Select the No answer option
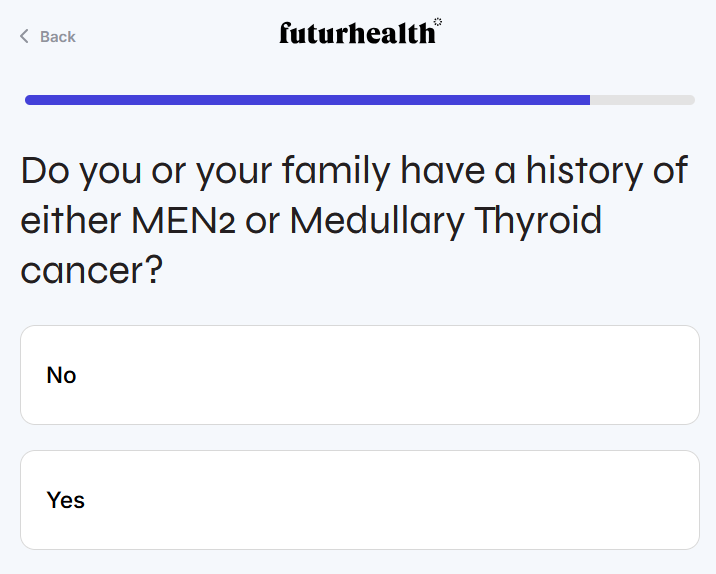The image size is (716, 574). 359,375
